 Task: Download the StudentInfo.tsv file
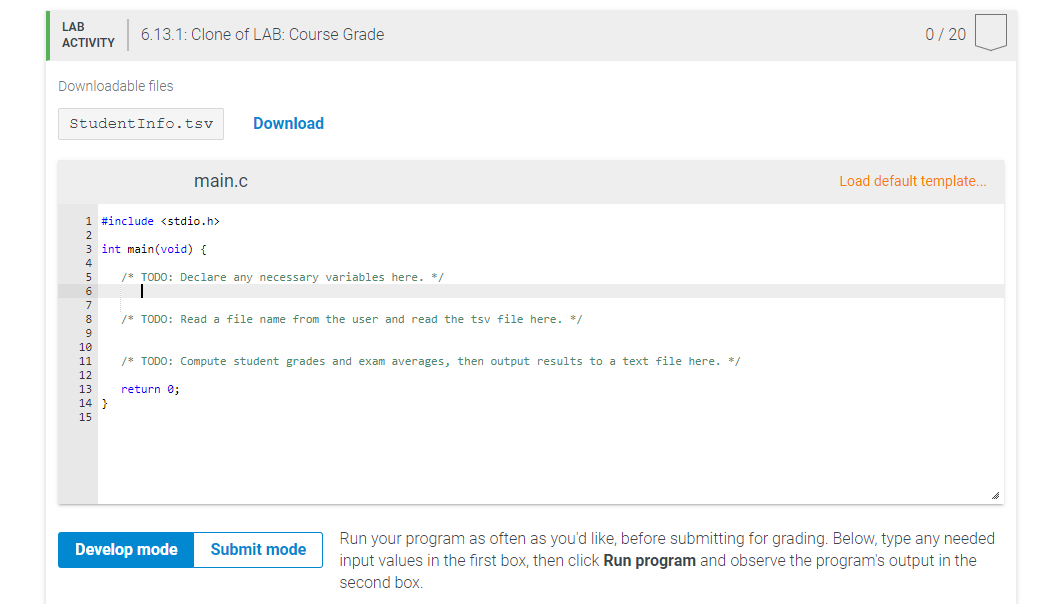tap(288, 123)
